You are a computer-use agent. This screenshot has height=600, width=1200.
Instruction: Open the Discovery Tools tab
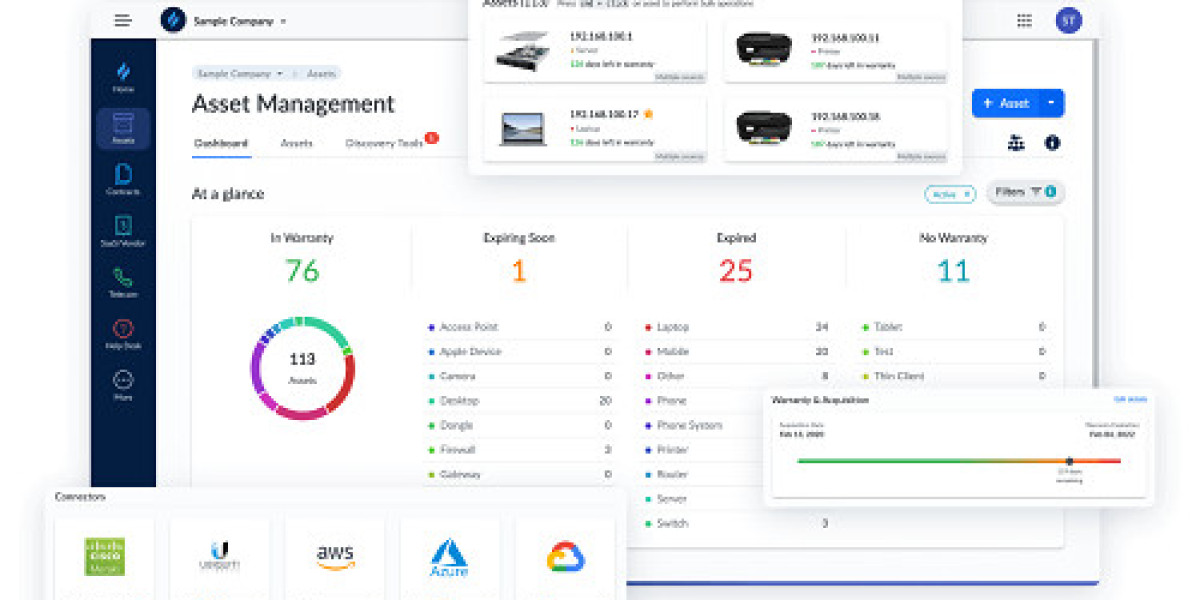click(x=385, y=143)
